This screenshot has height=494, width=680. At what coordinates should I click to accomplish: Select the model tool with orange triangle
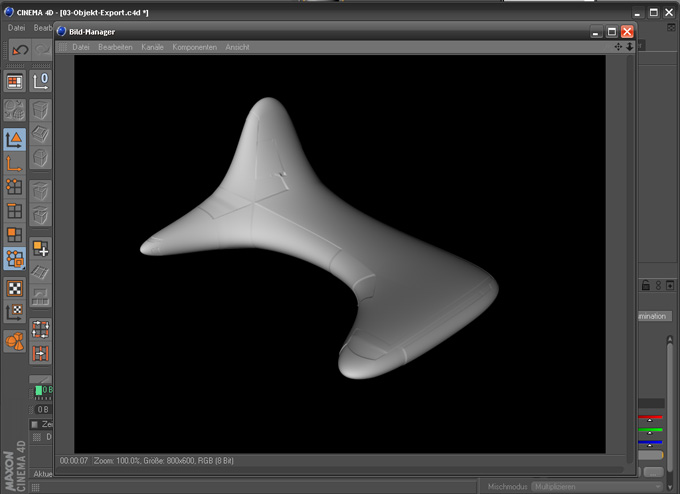point(14,139)
